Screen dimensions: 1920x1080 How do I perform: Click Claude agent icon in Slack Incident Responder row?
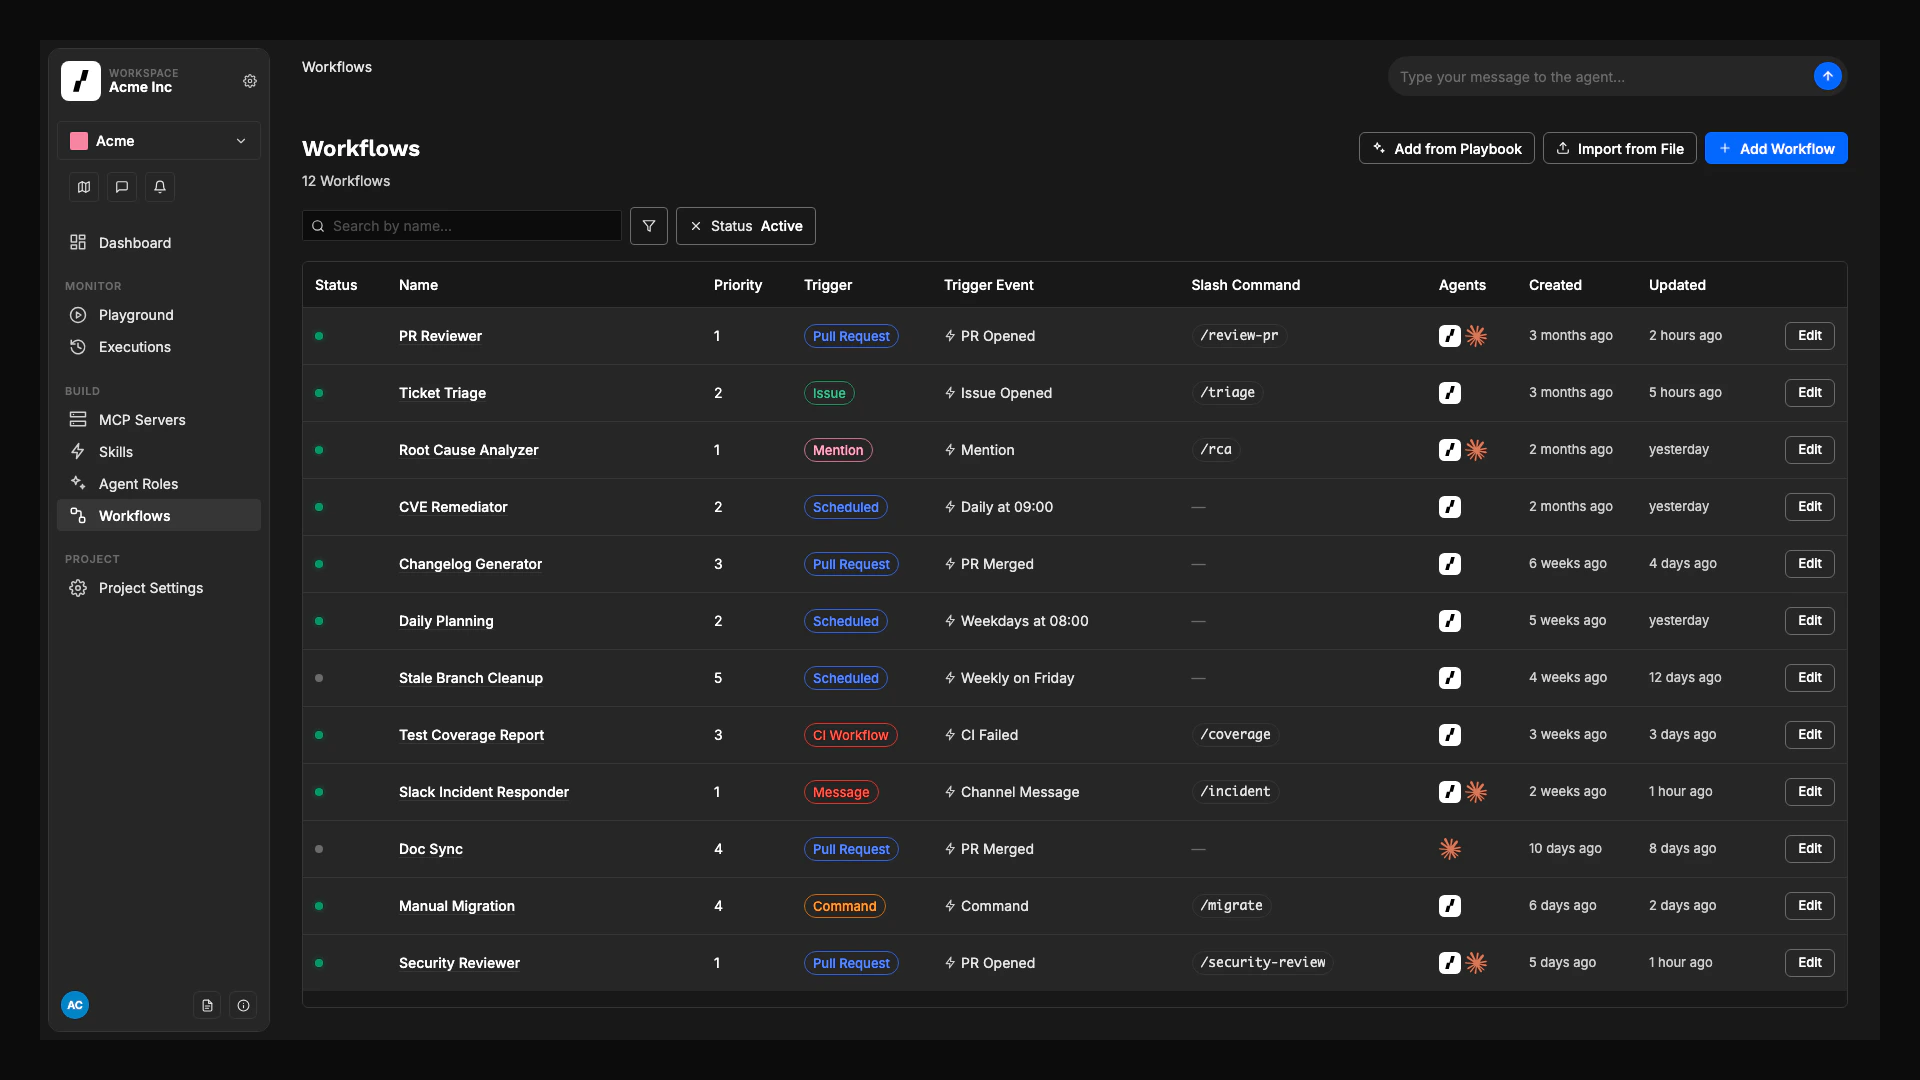tap(1476, 792)
